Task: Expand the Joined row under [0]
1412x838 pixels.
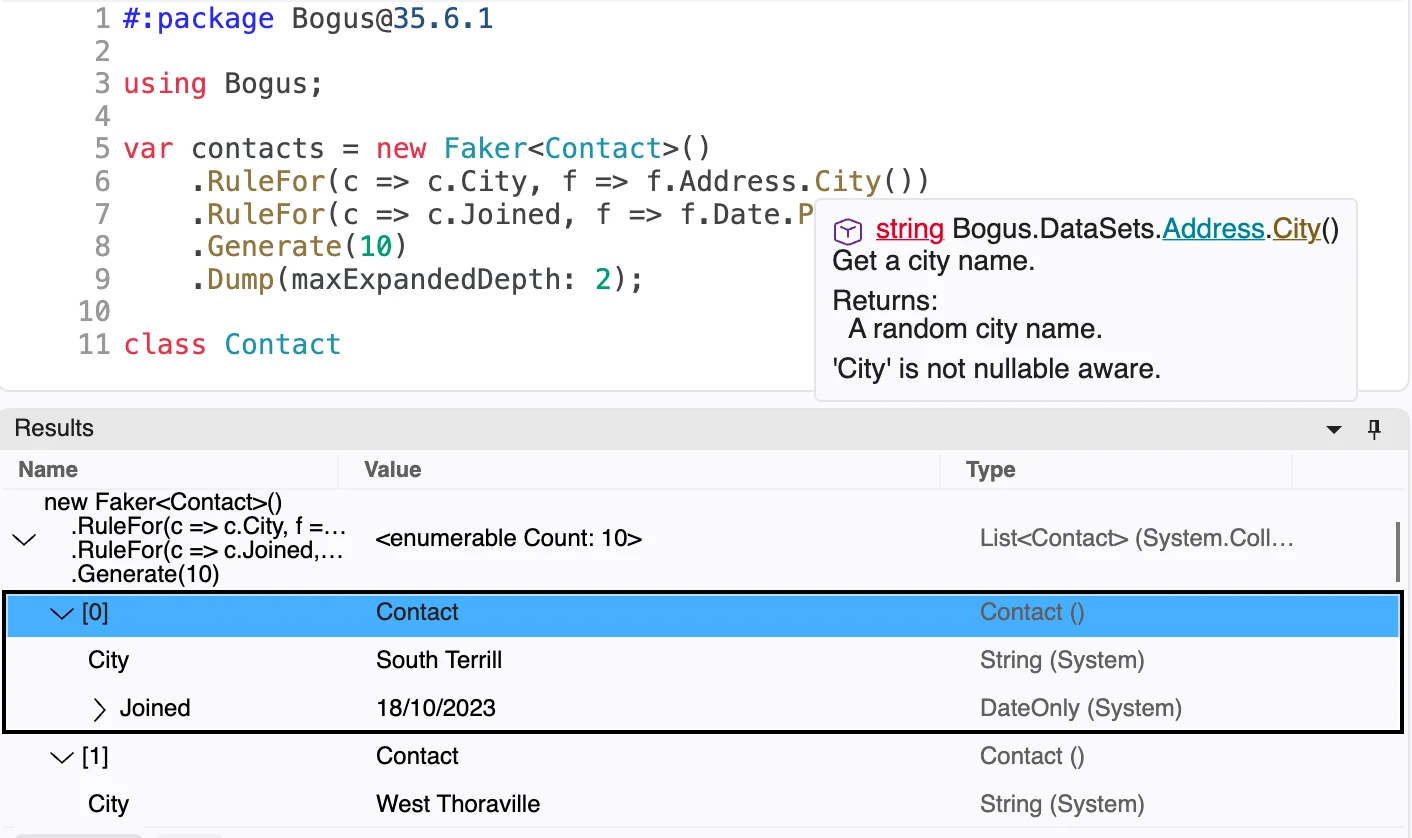Action: [99, 709]
